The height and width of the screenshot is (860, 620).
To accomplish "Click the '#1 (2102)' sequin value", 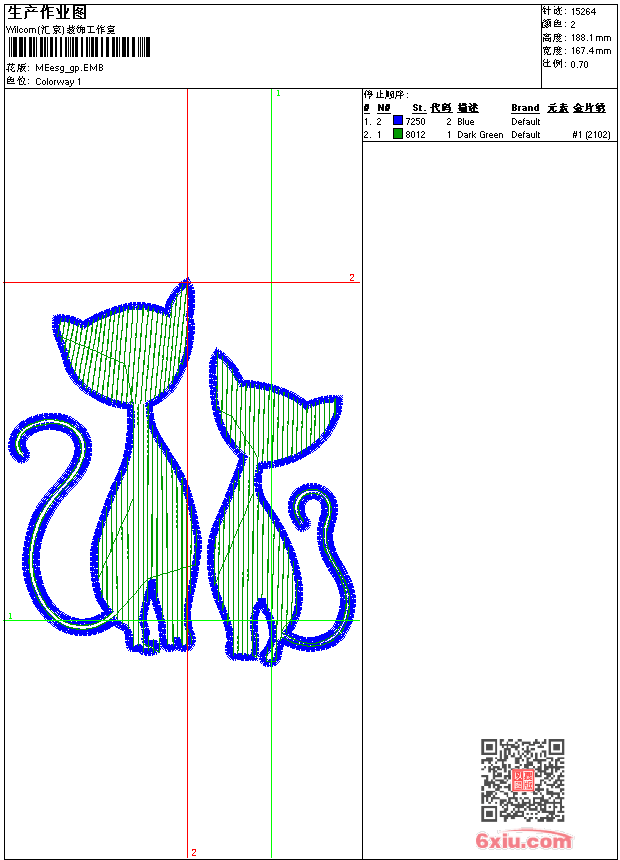I will [x=591, y=135].
